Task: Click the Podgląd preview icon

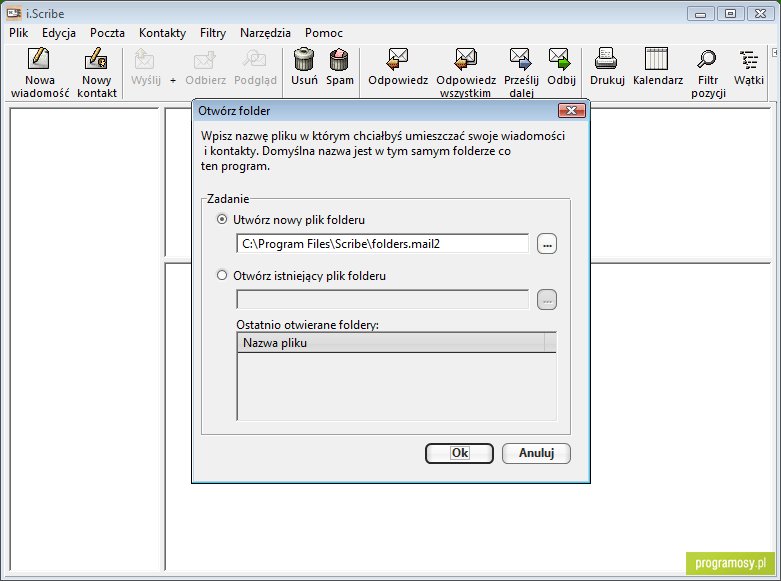Action: [255, 59]
